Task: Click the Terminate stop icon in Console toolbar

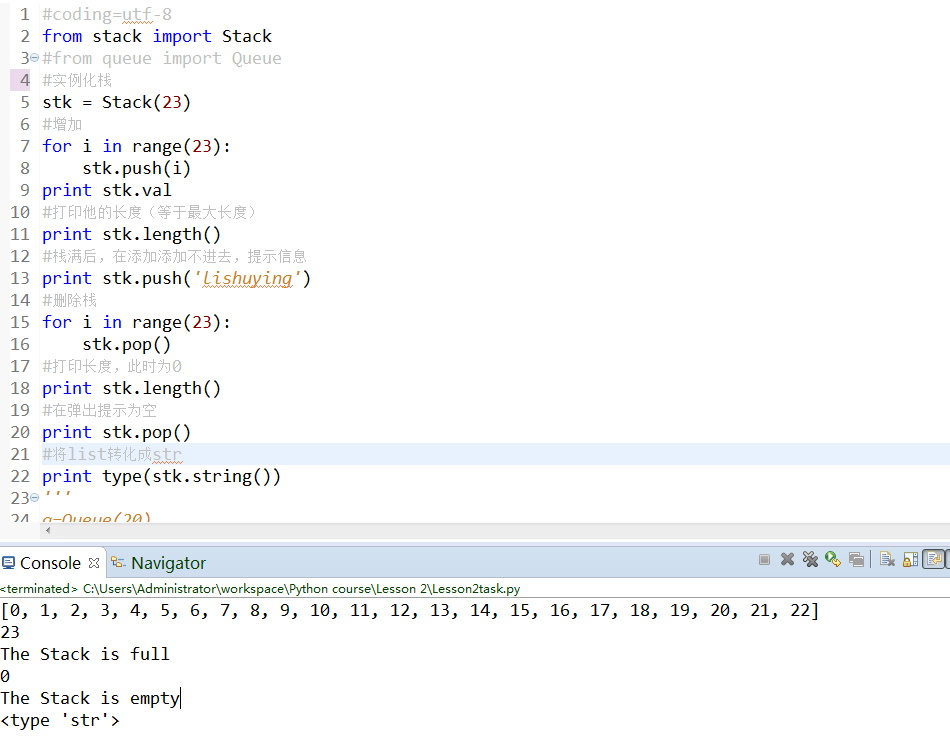Action: tap(764, 560)
